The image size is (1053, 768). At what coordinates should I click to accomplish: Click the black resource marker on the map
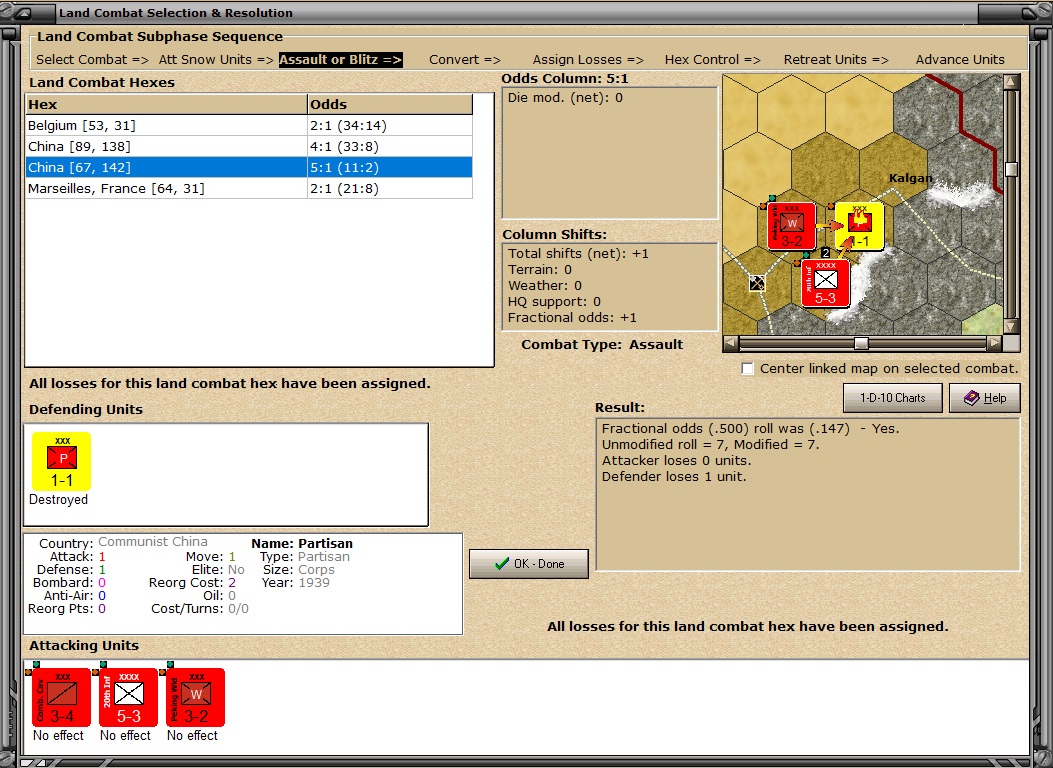coord(757,283)
